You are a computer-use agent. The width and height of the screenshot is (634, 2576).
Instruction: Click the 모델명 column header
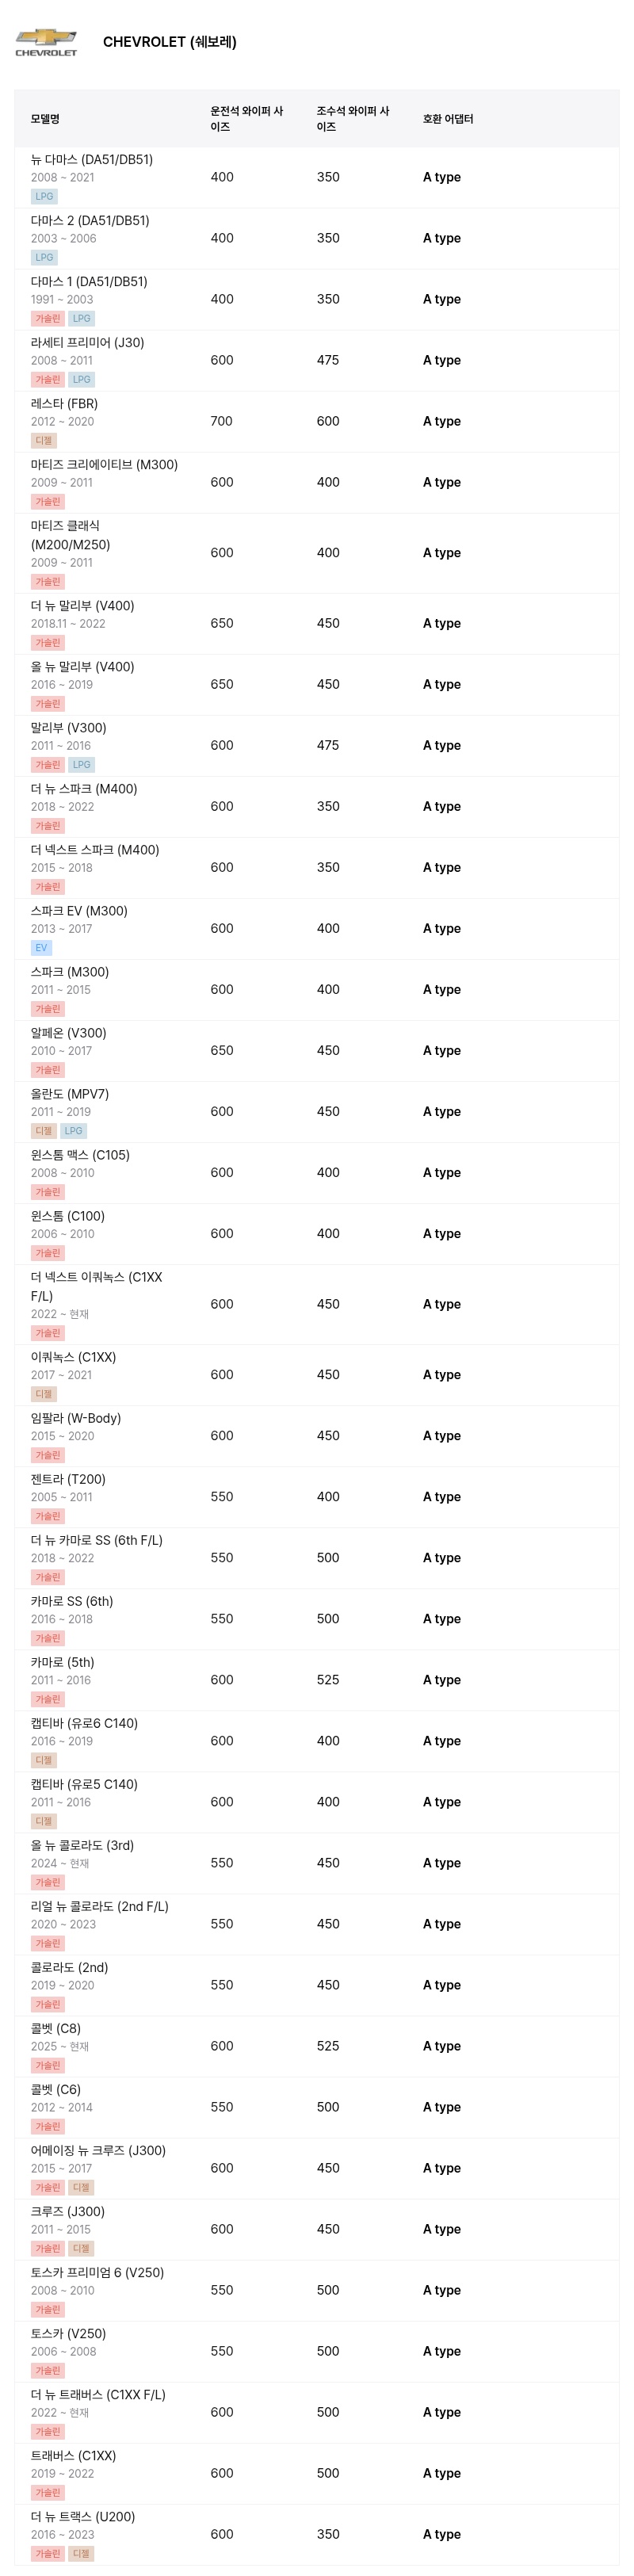[x=45, y=119]
